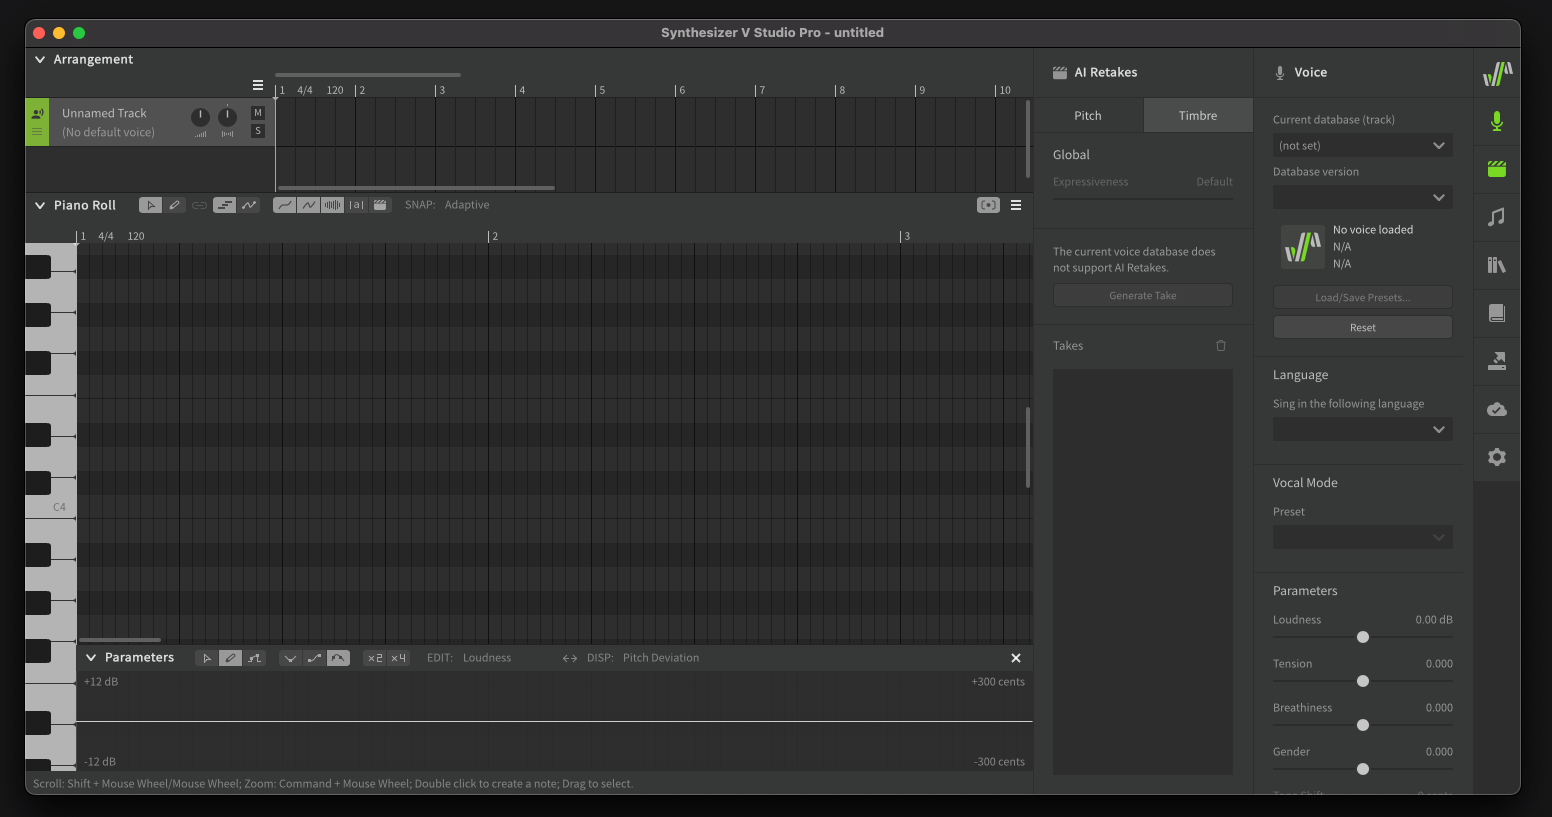Mute the Unnamed Track

258,113
